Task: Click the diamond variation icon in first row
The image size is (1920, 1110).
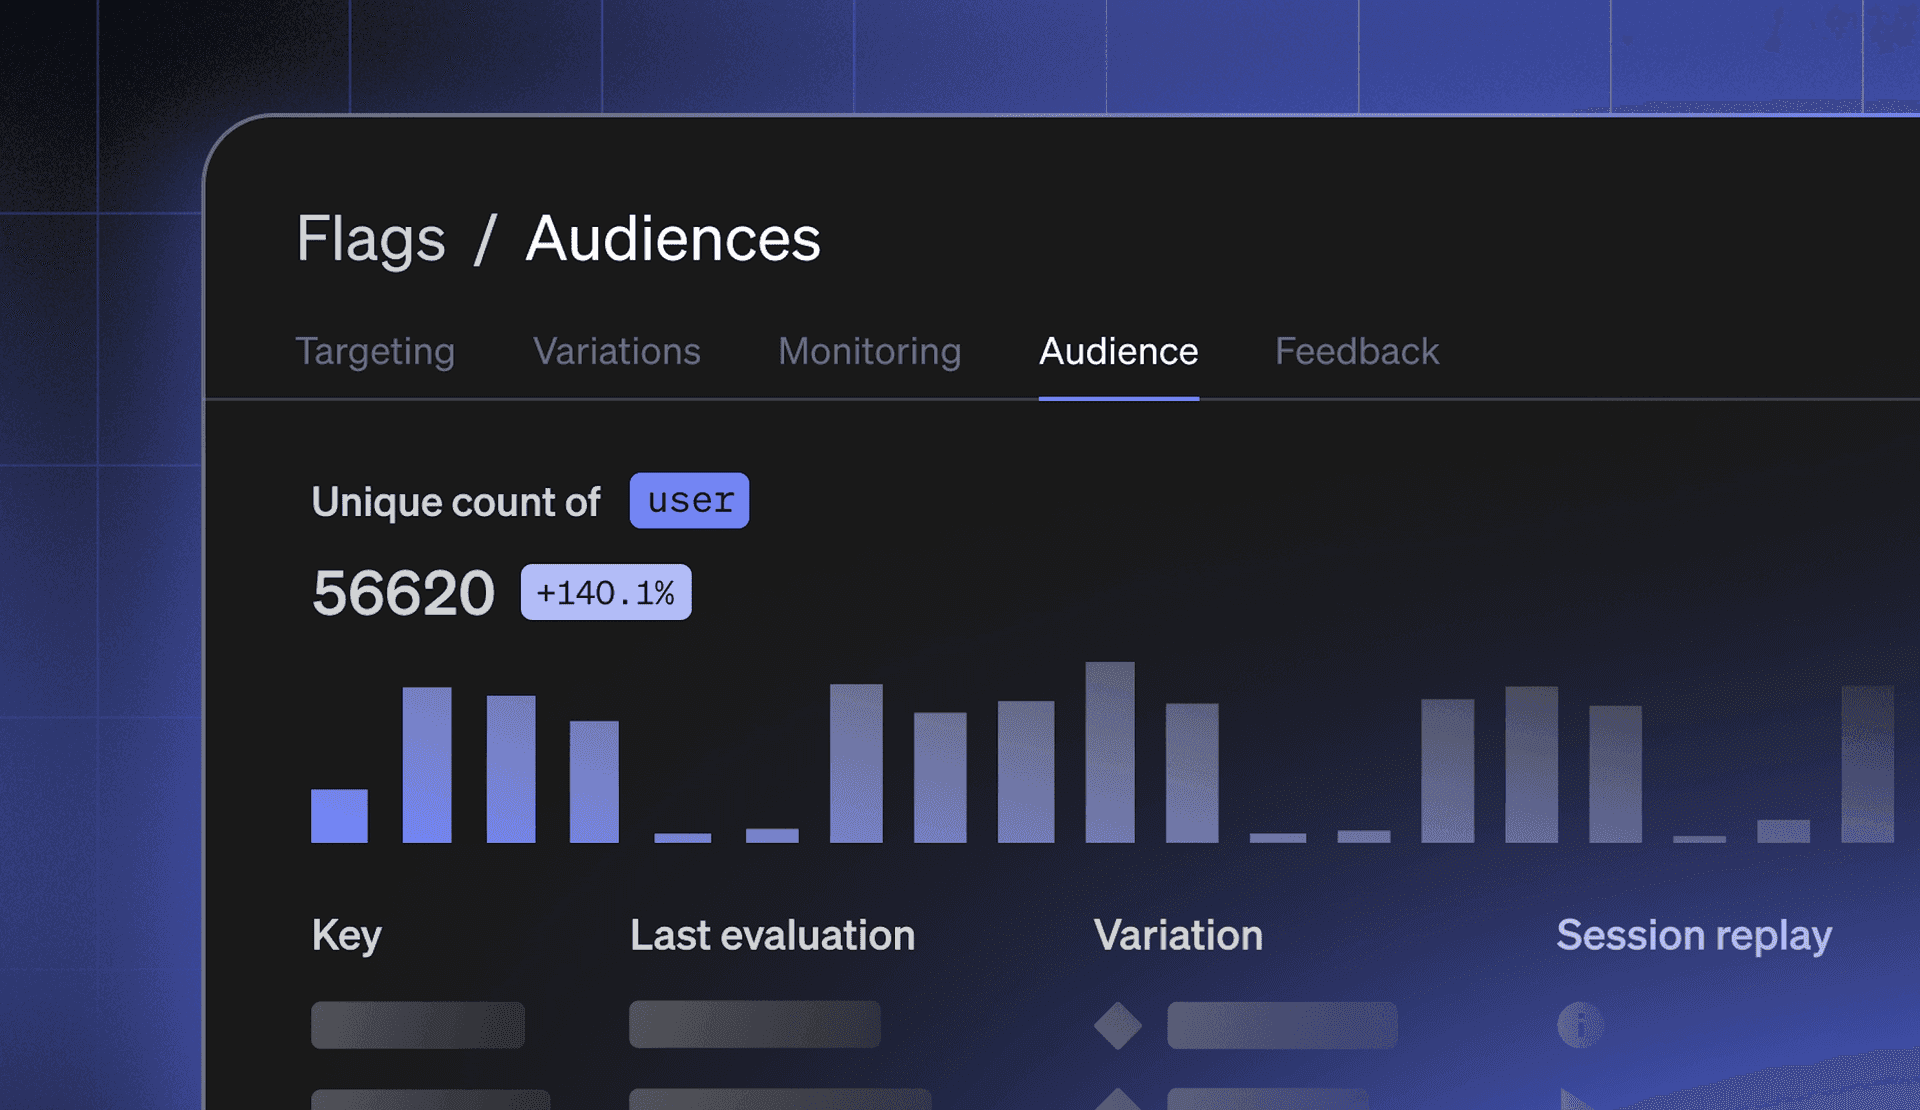Action: click(x=1117, y=1023)
